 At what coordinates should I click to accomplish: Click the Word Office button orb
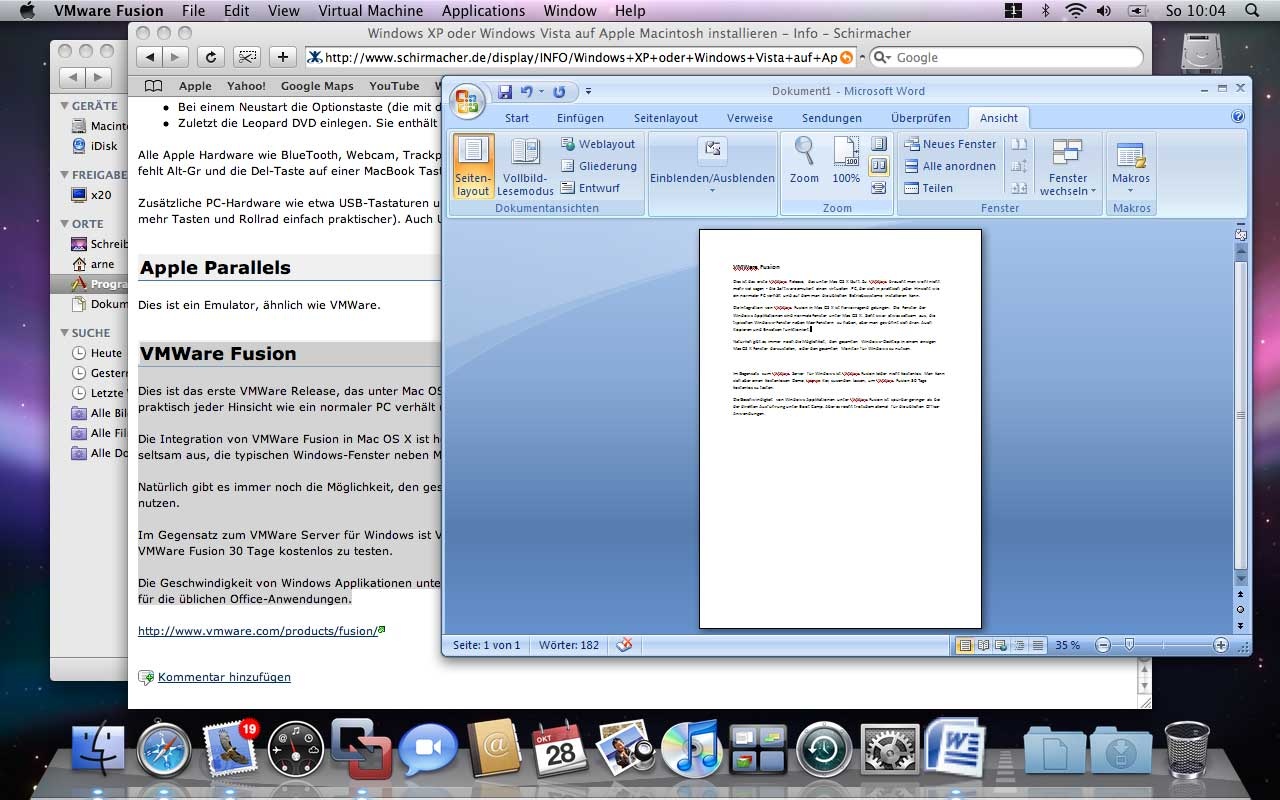pyautogui.click(x=467, y=101)
